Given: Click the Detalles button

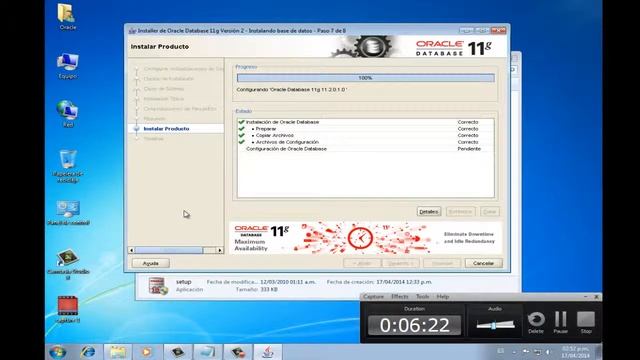Looking at the screenshot, I should 429,211.
